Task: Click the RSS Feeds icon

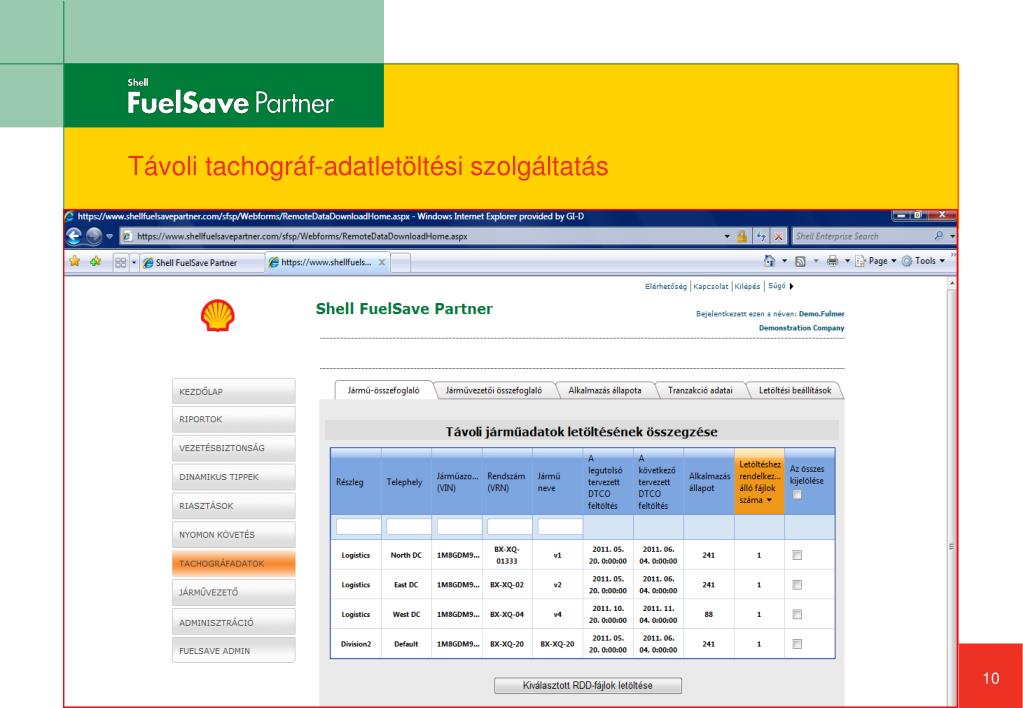Action: (x=801, y=261)
